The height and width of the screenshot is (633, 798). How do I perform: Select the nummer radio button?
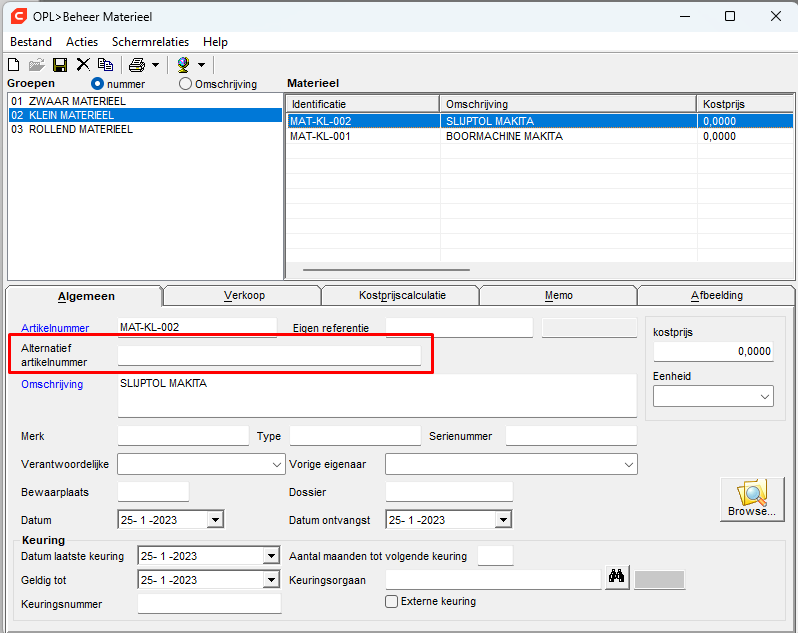(97, 83)
